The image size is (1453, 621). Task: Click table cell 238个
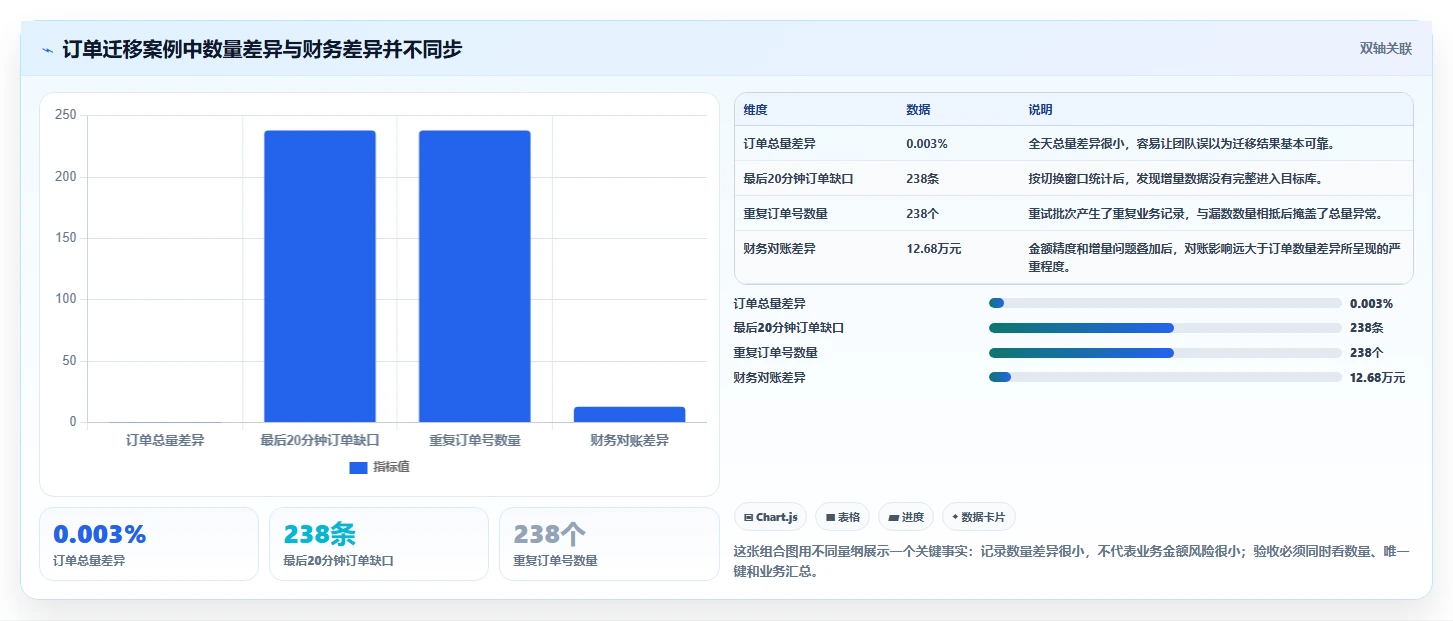[x=922, y=214]
